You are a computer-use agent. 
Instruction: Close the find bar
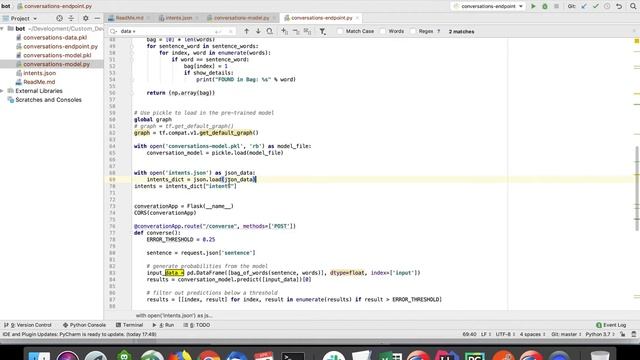coord(634,31)
